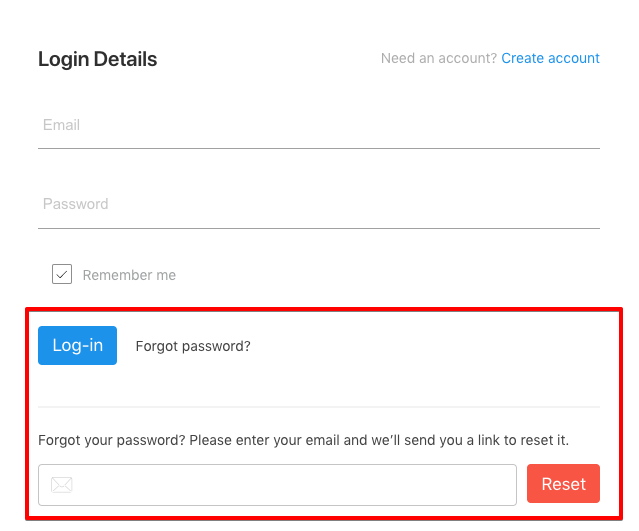Focus the Email input field
Image resolution: width=639 pixels, height=531 pixels.
pos(318,126)
